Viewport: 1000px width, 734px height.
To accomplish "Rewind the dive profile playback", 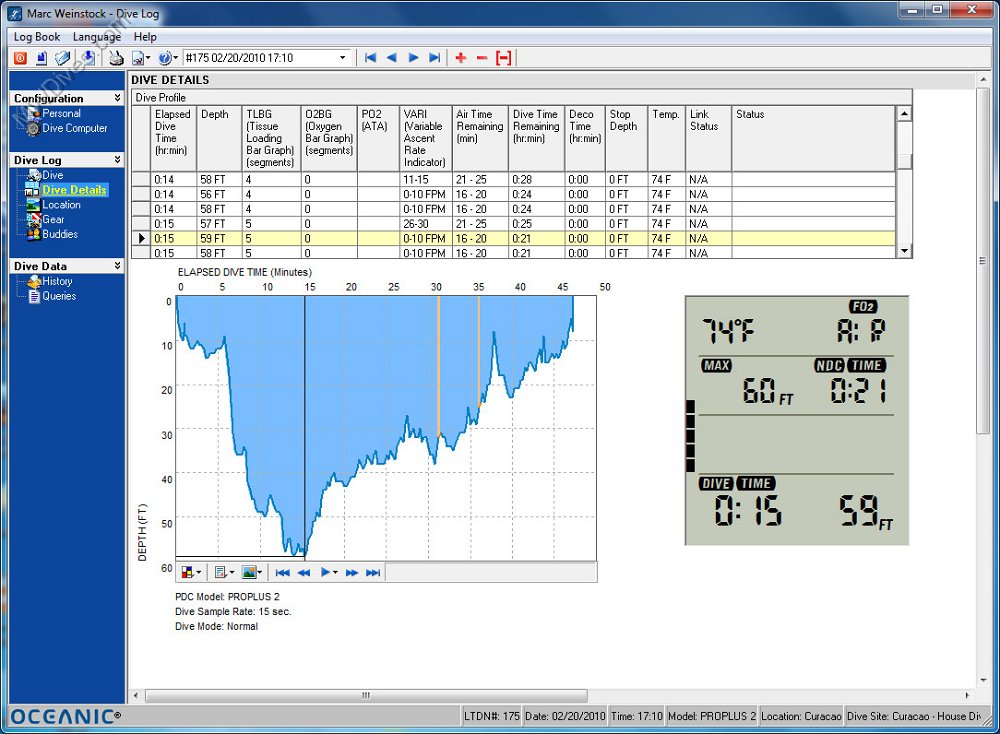I will click(x=304, y=573).
